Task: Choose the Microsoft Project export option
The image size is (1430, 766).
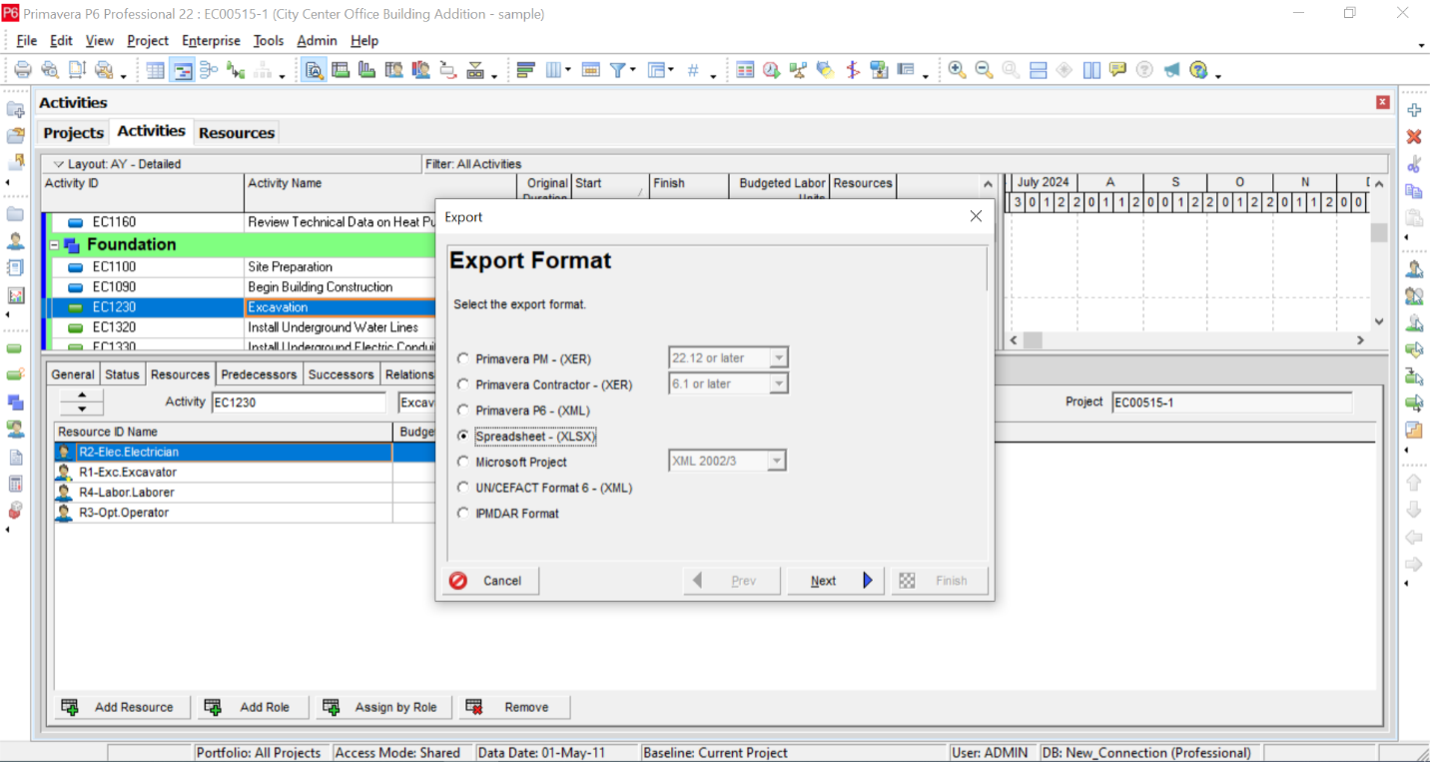Action: pyautogui.click(x=462, y=462)
